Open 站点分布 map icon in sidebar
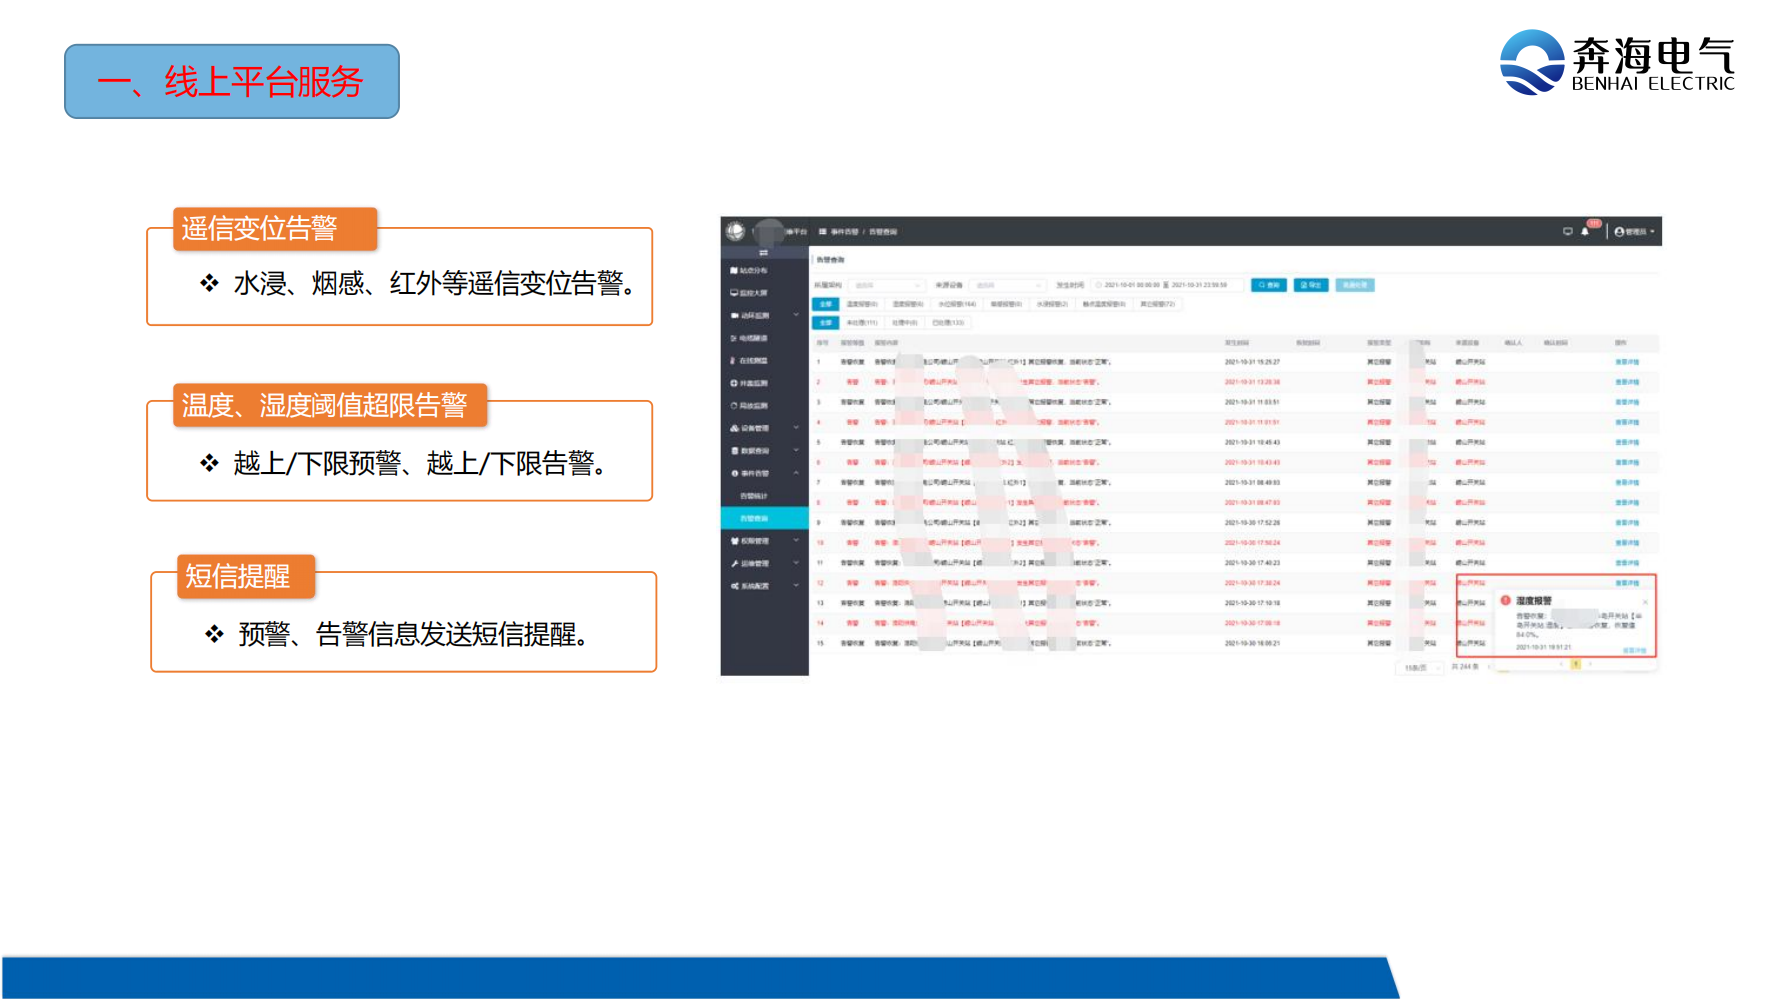This screenshot has width=1778, height=1000. click(734, 271)
